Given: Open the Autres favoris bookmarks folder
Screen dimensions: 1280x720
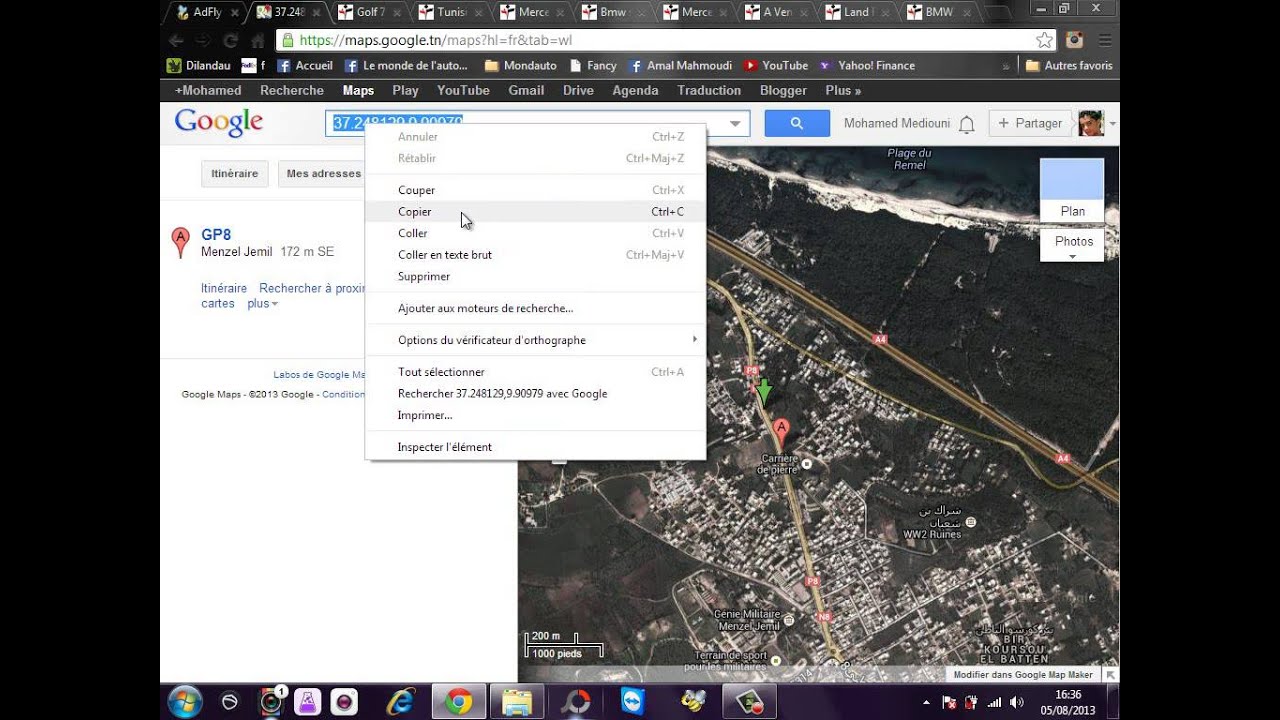Looking at the screenshot, I should [x=1069, y=66].
